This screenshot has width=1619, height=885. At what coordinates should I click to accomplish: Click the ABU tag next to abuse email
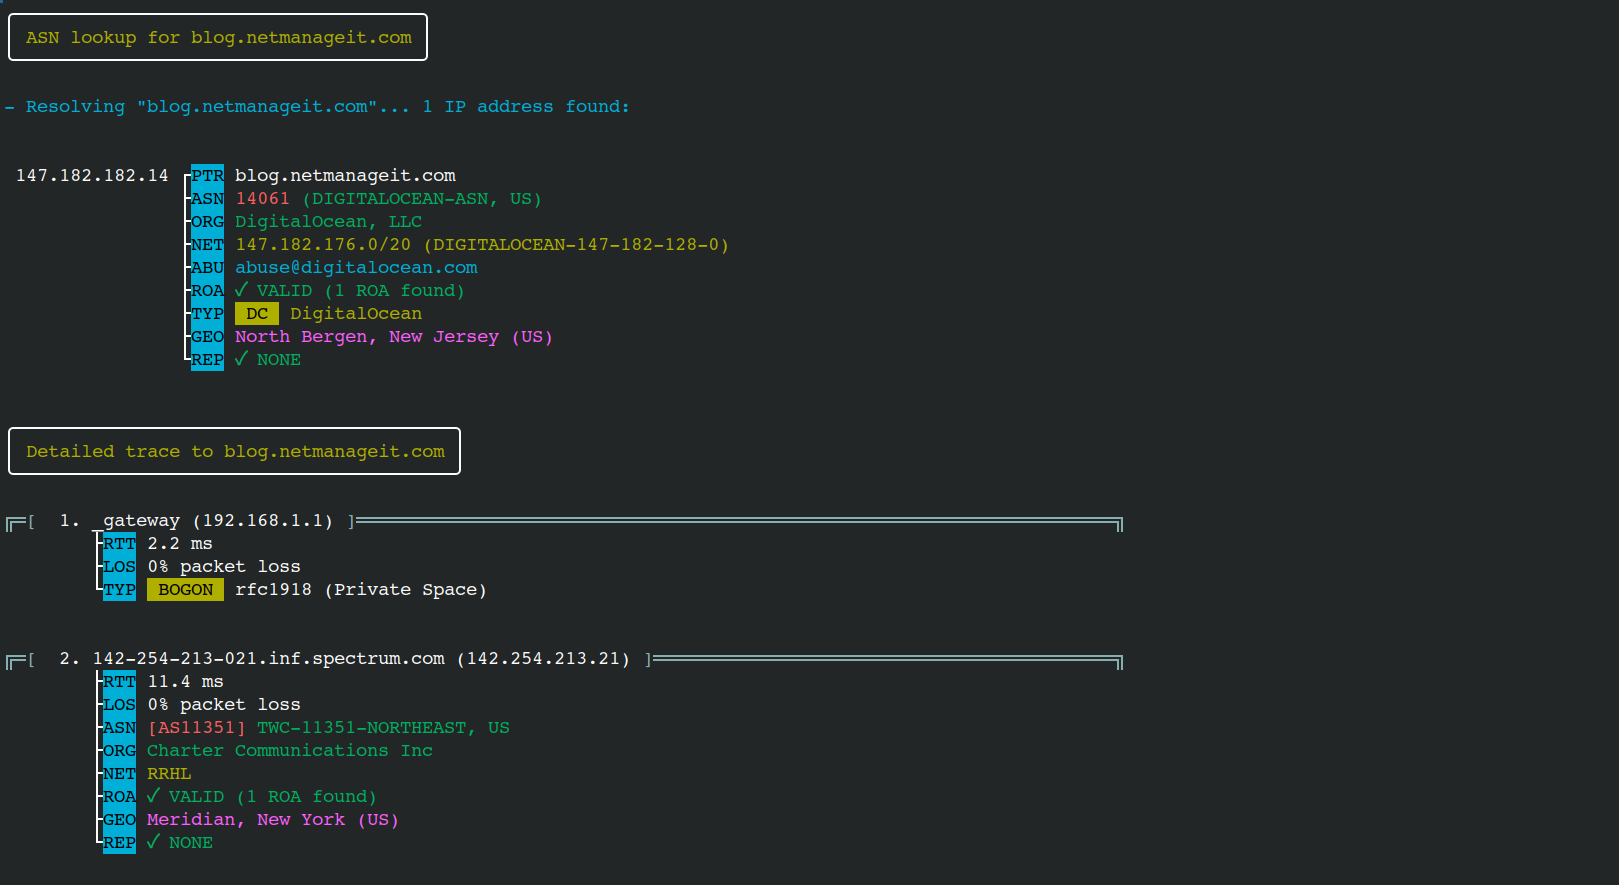click(207, 268)
